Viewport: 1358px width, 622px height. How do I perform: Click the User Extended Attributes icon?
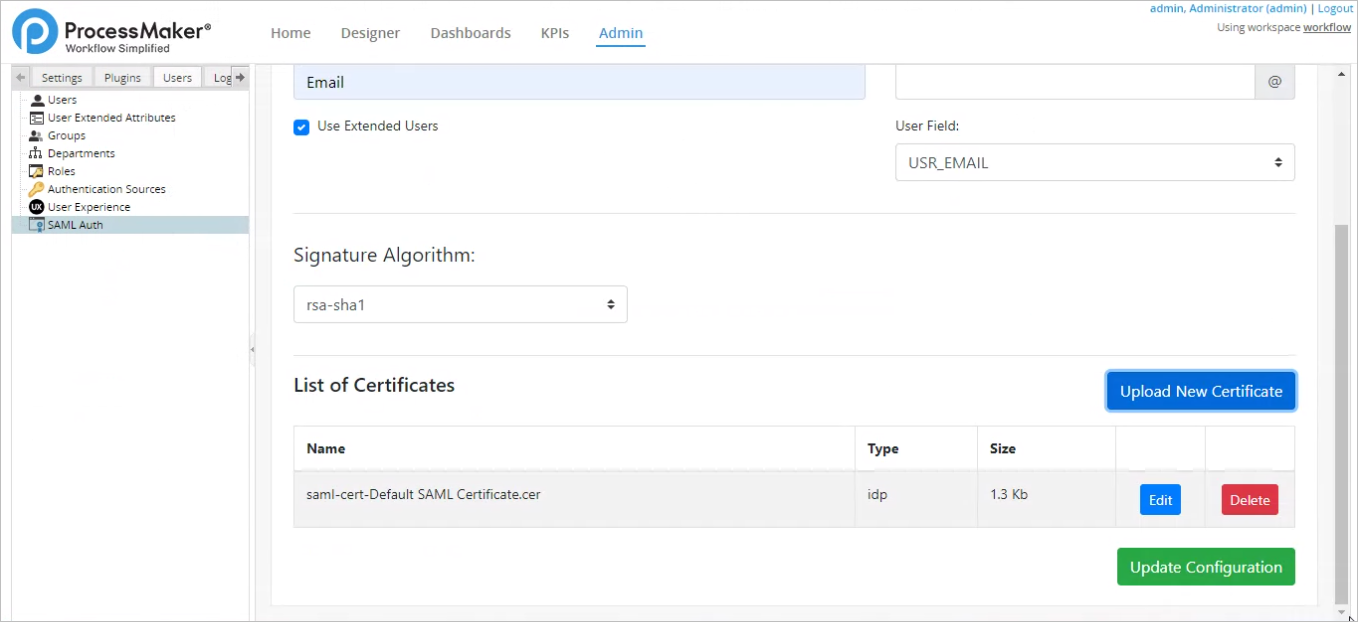[37, 118]
